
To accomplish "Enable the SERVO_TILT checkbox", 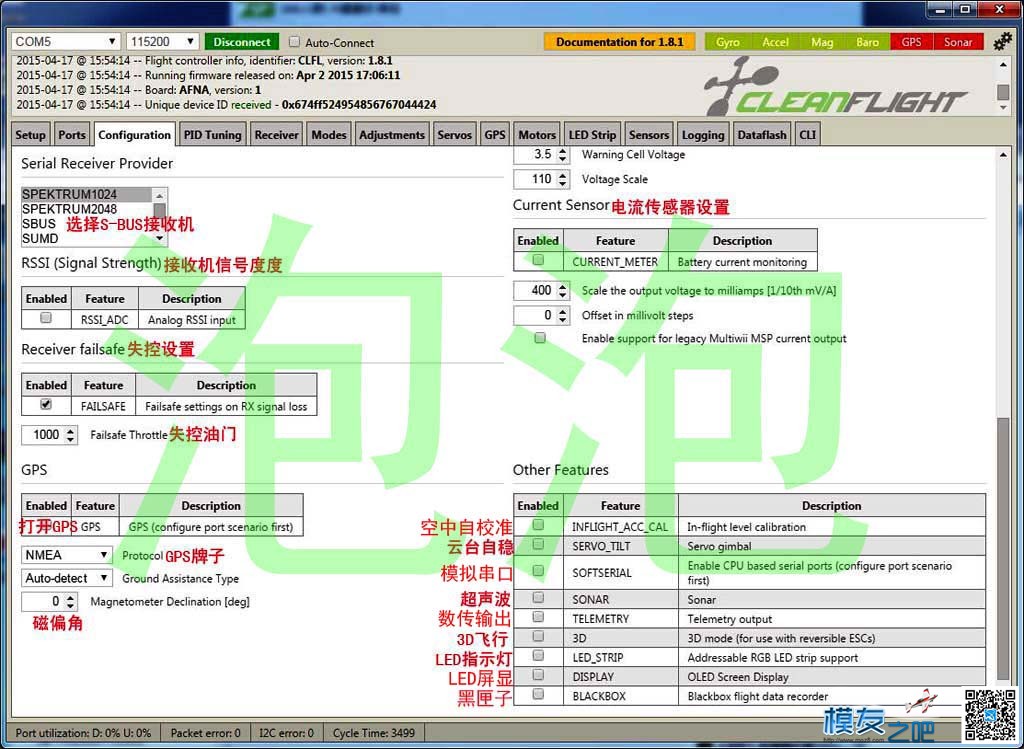I will (x=538, y=544).
